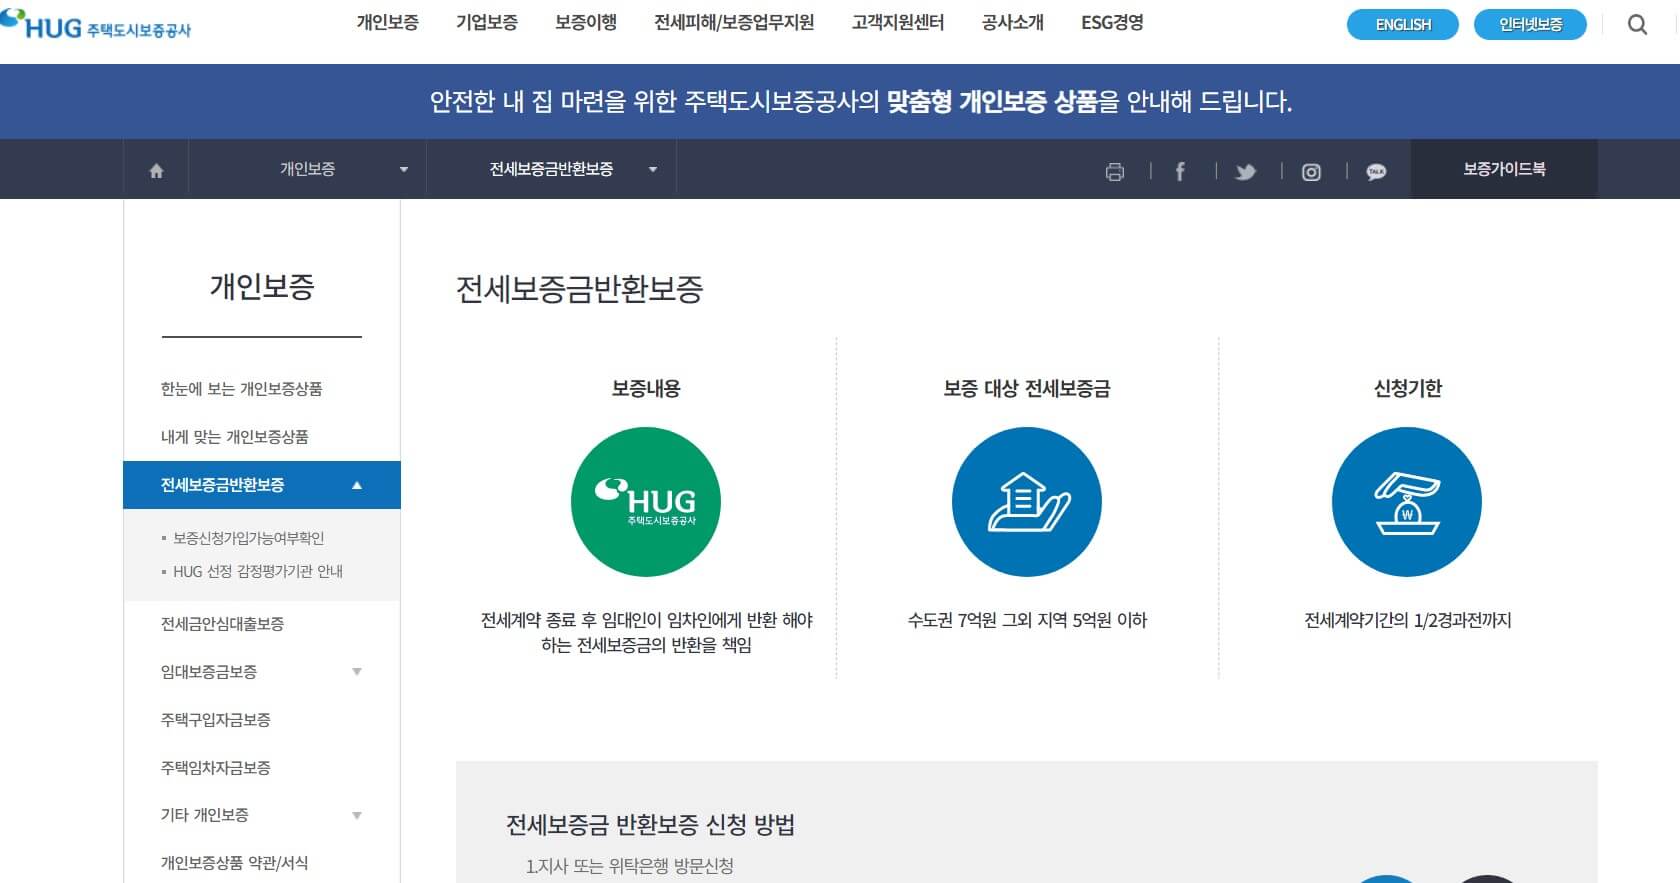
Task: Expand the 임대보증금보증 sidebar arrow
Action: [357, 672]
